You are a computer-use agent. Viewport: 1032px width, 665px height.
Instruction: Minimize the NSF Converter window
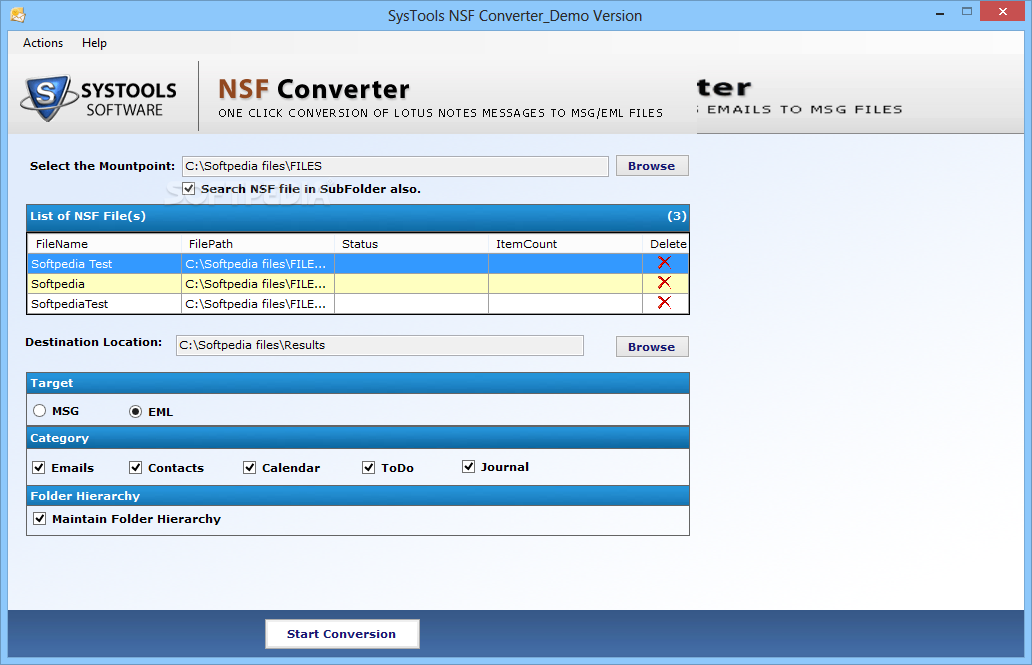[940, 12]
